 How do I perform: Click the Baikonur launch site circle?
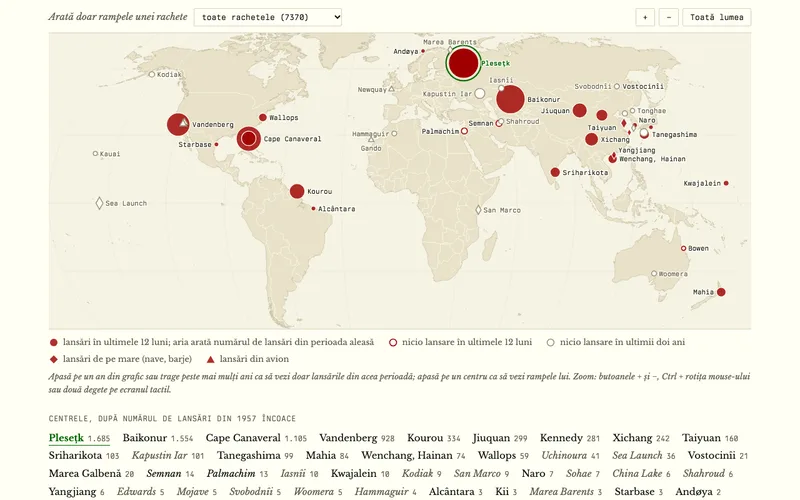(510, 99)
